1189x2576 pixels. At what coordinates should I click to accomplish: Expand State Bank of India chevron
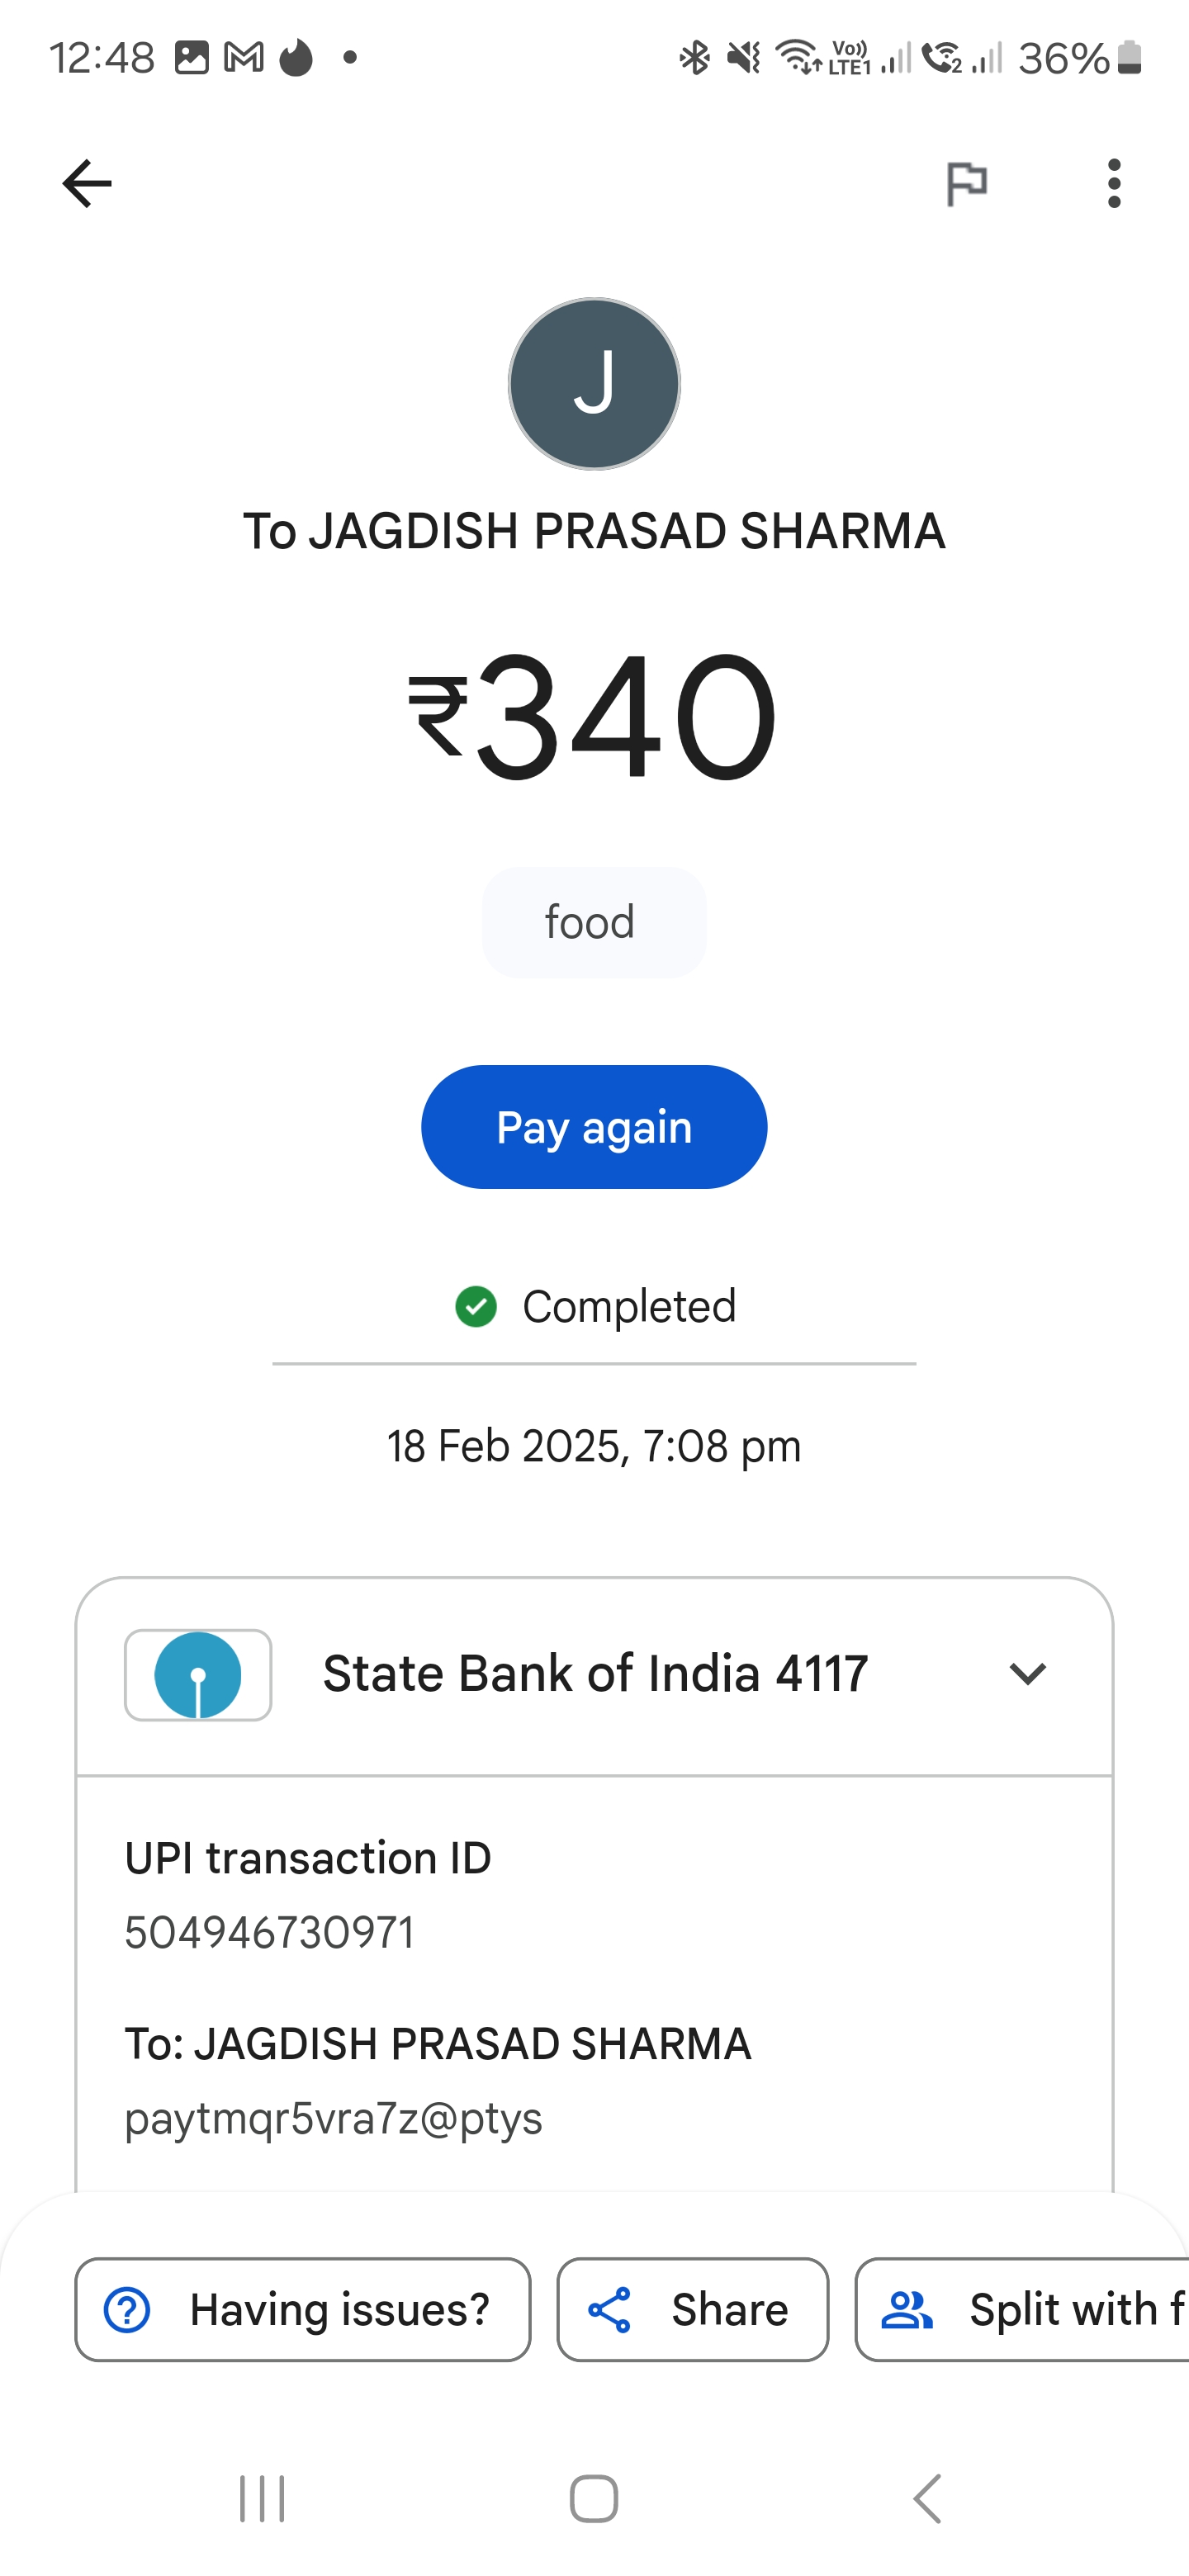pyautogui.click(x=1027, y=1674)
